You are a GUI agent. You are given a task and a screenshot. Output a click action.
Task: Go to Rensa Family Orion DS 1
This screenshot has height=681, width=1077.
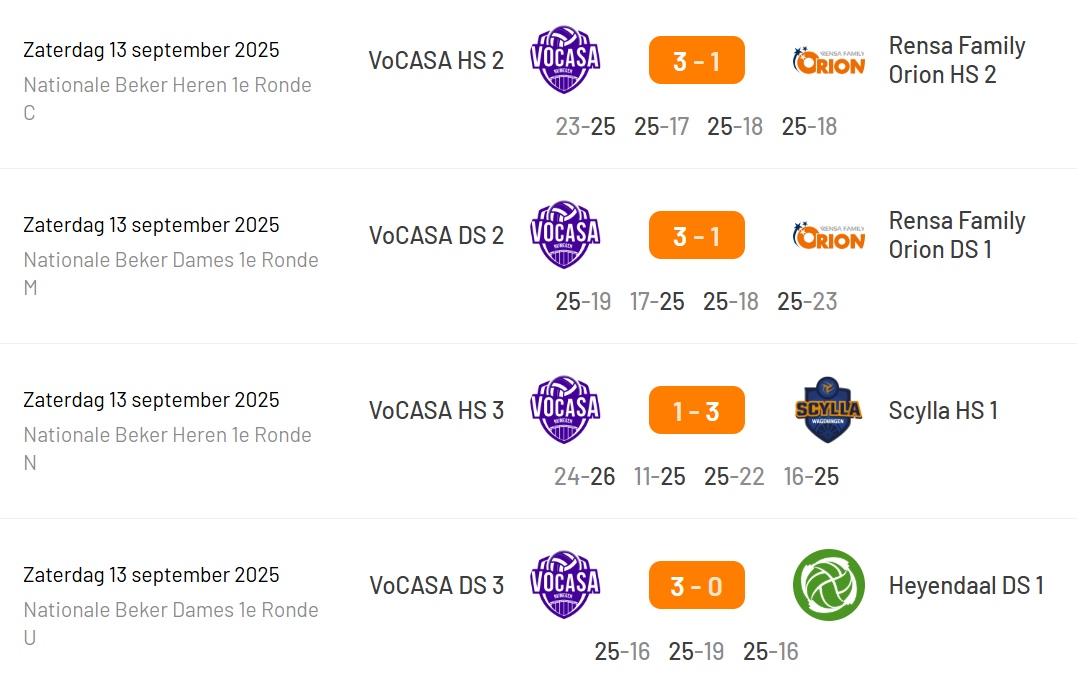(956, 235)
